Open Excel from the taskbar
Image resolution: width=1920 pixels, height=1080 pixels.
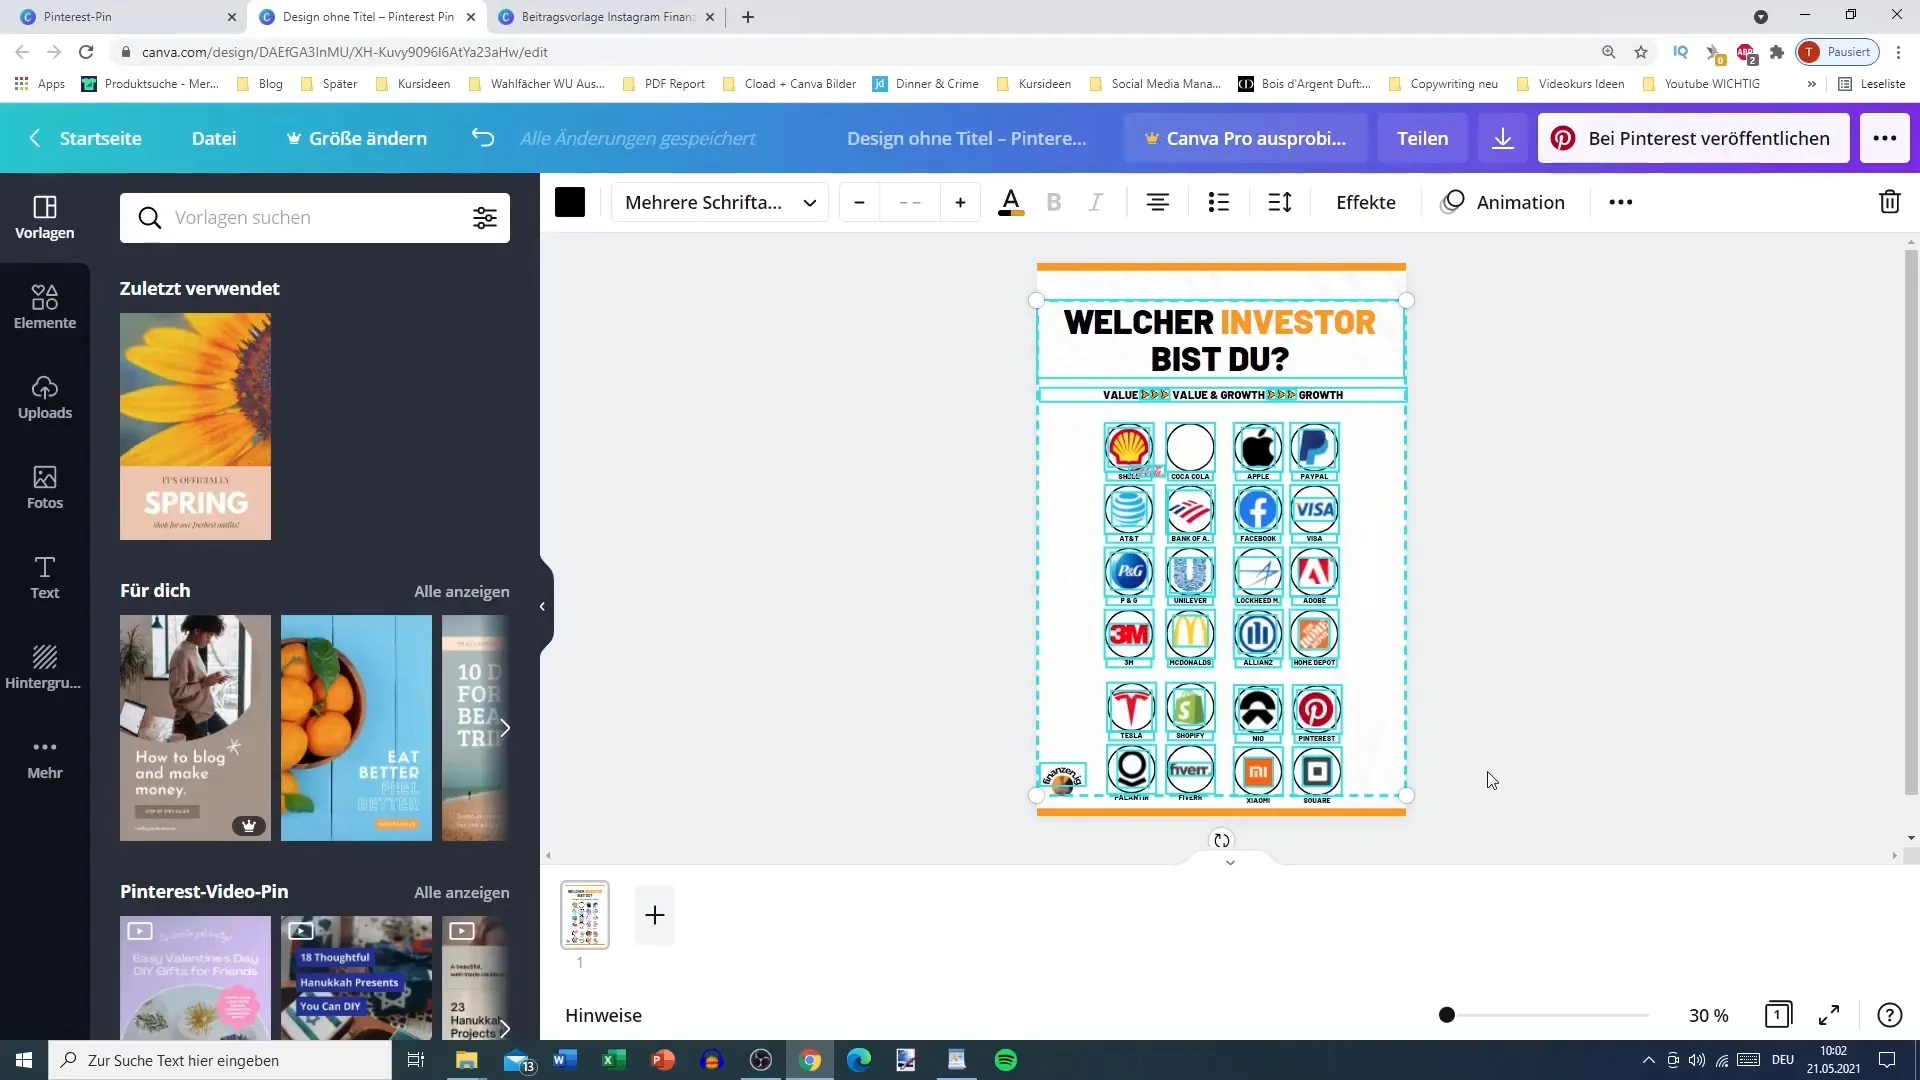point(613,1060)
